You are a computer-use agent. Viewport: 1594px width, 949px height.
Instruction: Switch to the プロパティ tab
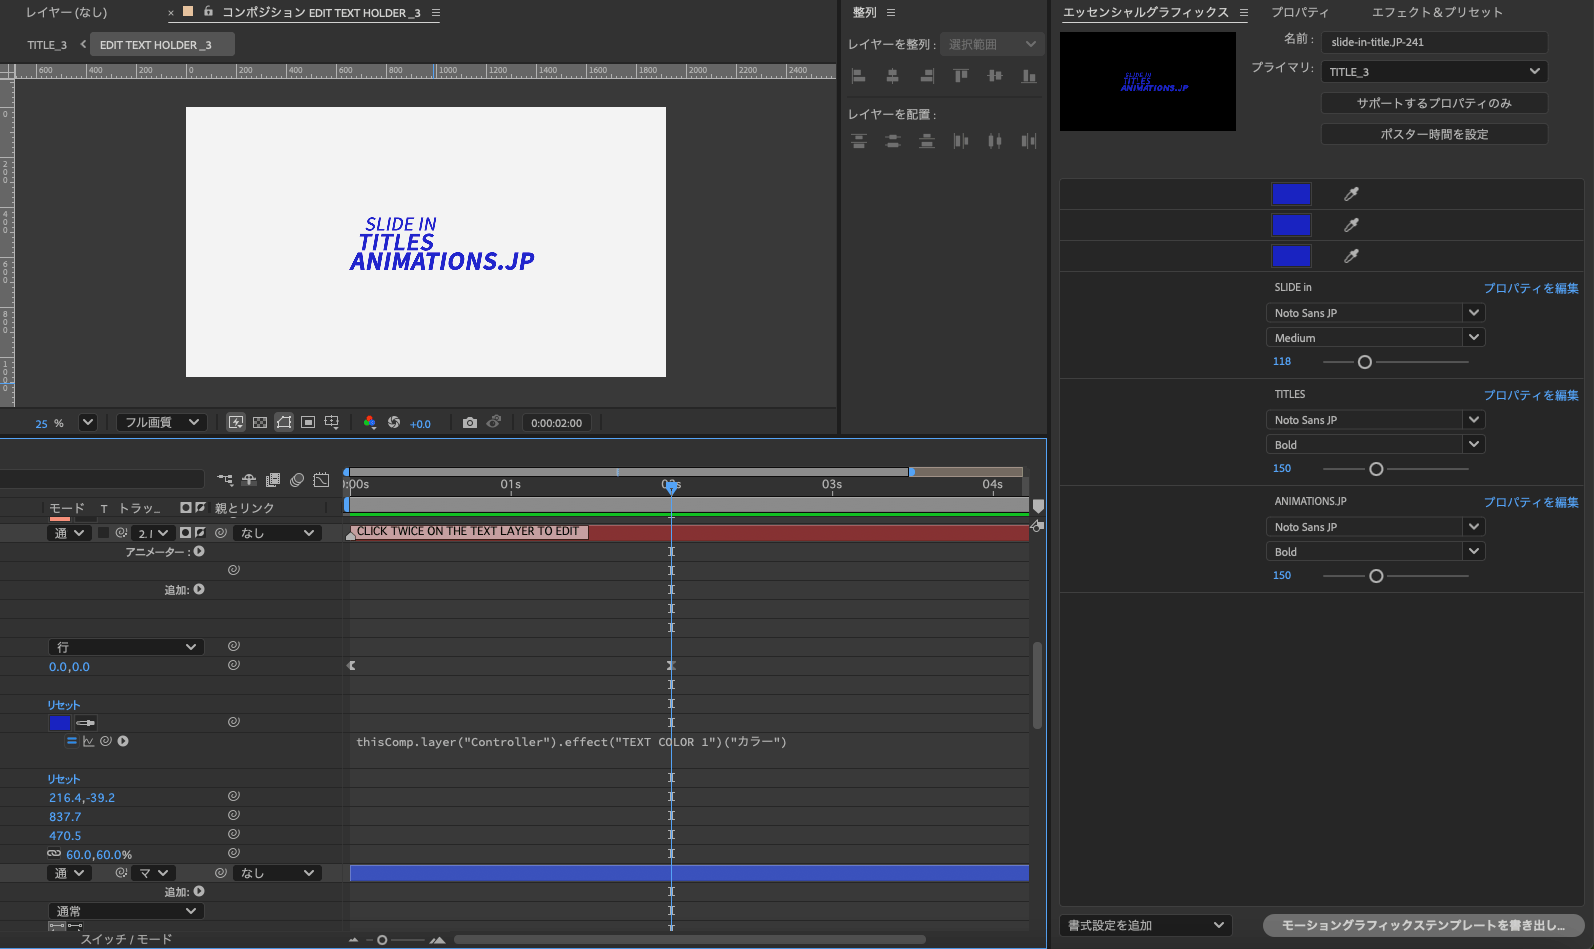1299,12
